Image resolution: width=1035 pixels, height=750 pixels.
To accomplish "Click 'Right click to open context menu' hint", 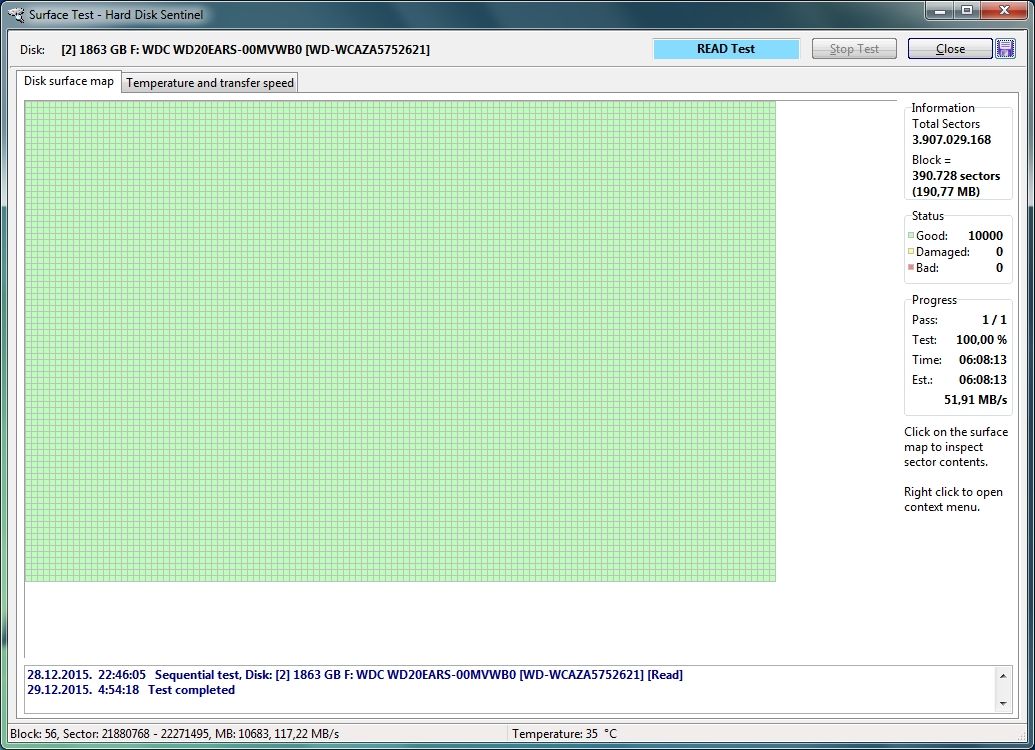I will [x=953, y=500].
